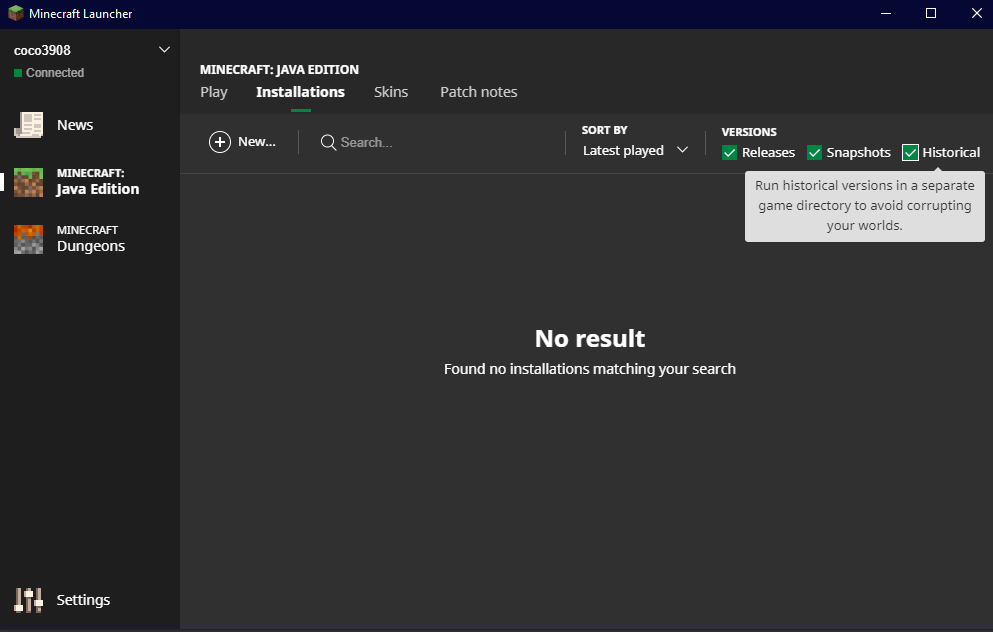
Task: Click the News label in sidebar
Action: click(75, 125)
